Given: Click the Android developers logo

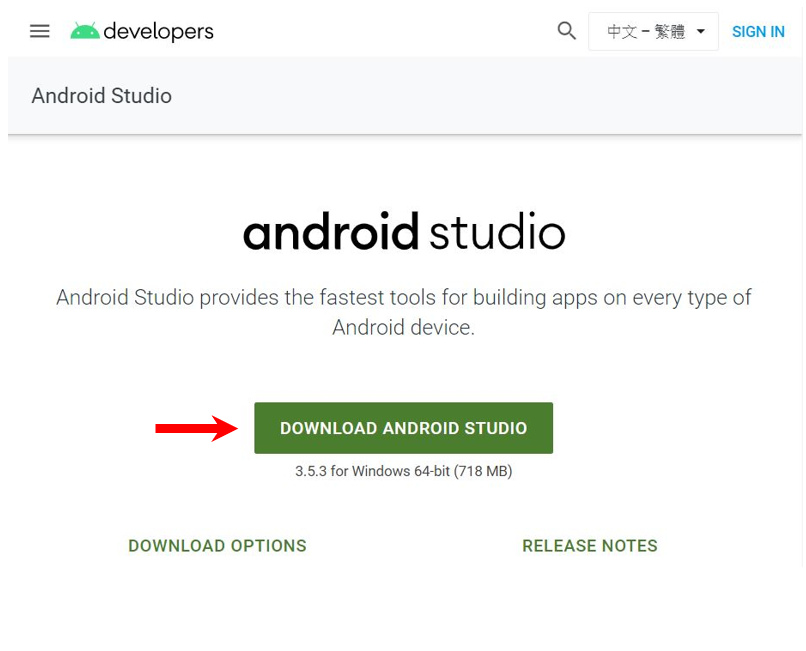Looking at the screenshot, I should point(142,31).
